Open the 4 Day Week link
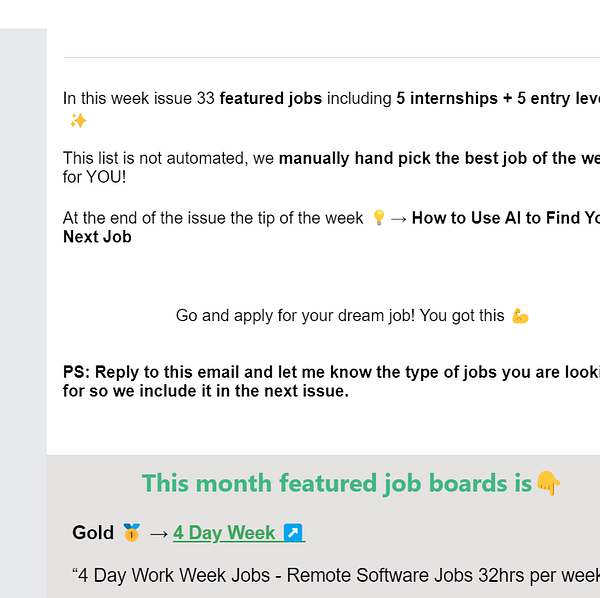Image resolution: width=600 pixels, height=598 pixels. [x=239, y=533]
